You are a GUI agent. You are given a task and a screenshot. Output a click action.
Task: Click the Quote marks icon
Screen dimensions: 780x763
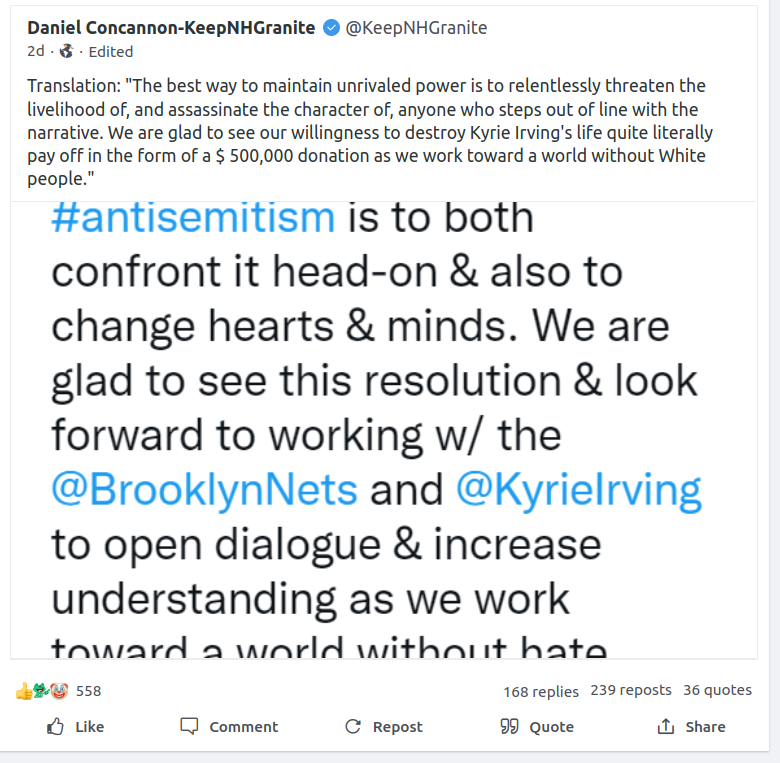[x=509, y=727]
